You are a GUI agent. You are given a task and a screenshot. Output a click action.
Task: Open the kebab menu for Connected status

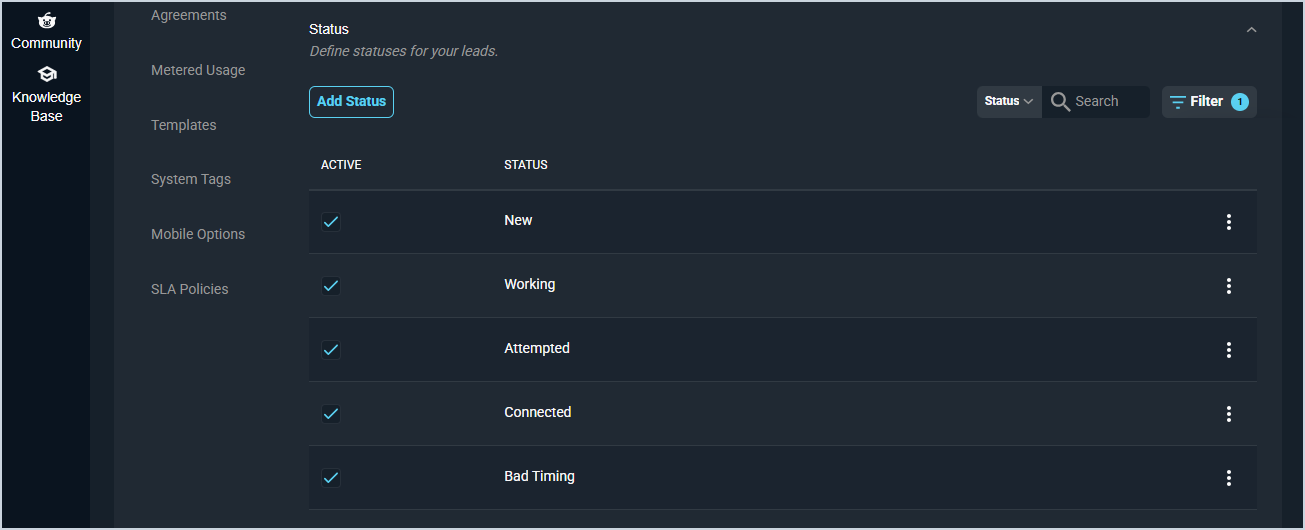[1229, 414]
